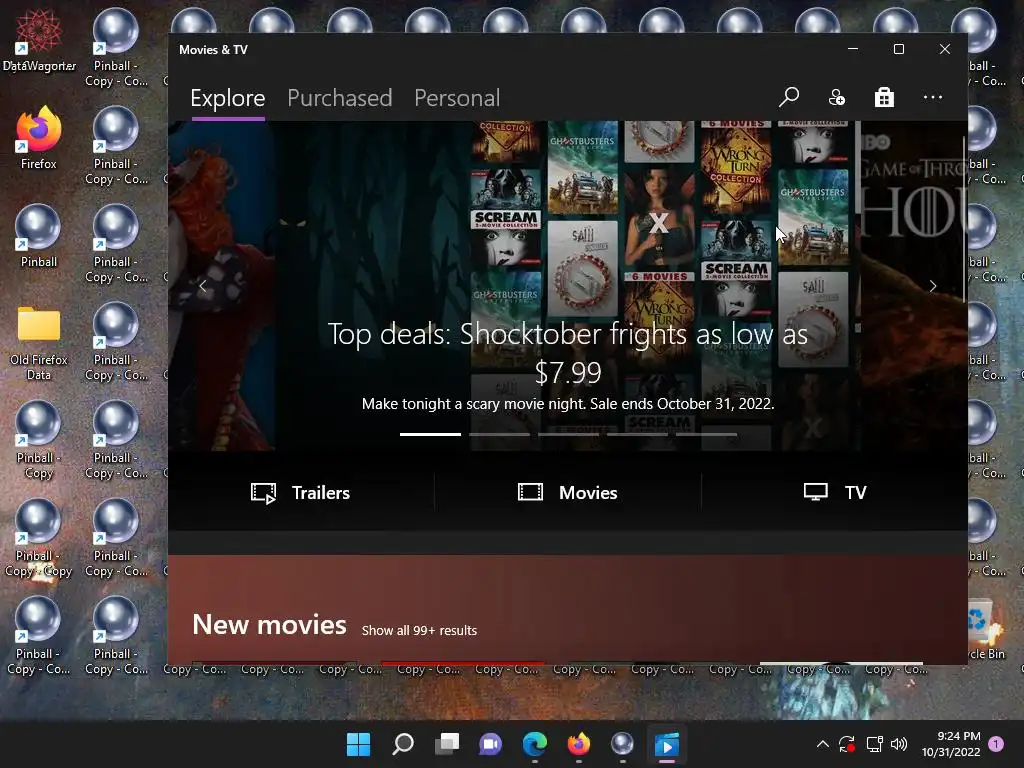1024x768 pixels.
Task: Switch to the Purchased tab
Action: tap(340, 98)
